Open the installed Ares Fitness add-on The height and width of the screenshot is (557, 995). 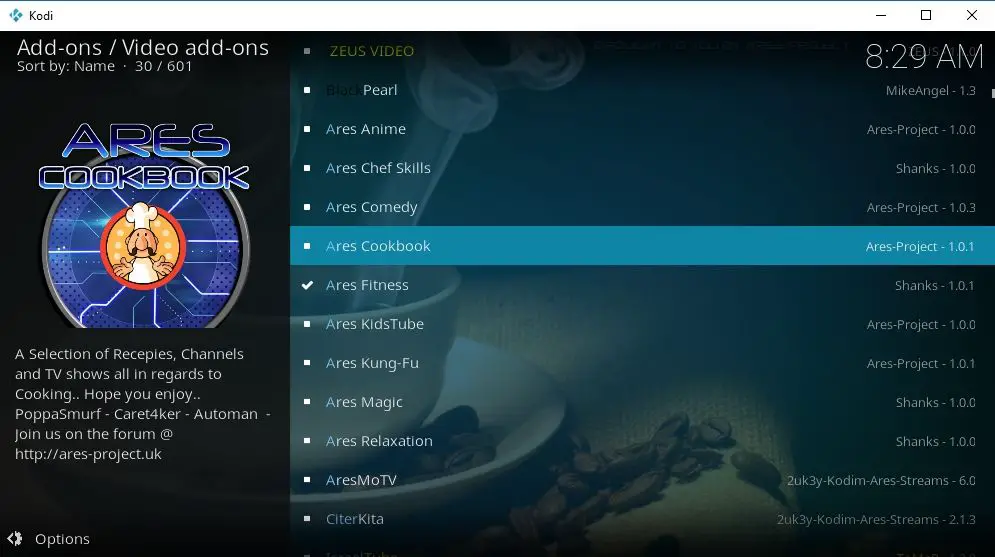(642, 285)
